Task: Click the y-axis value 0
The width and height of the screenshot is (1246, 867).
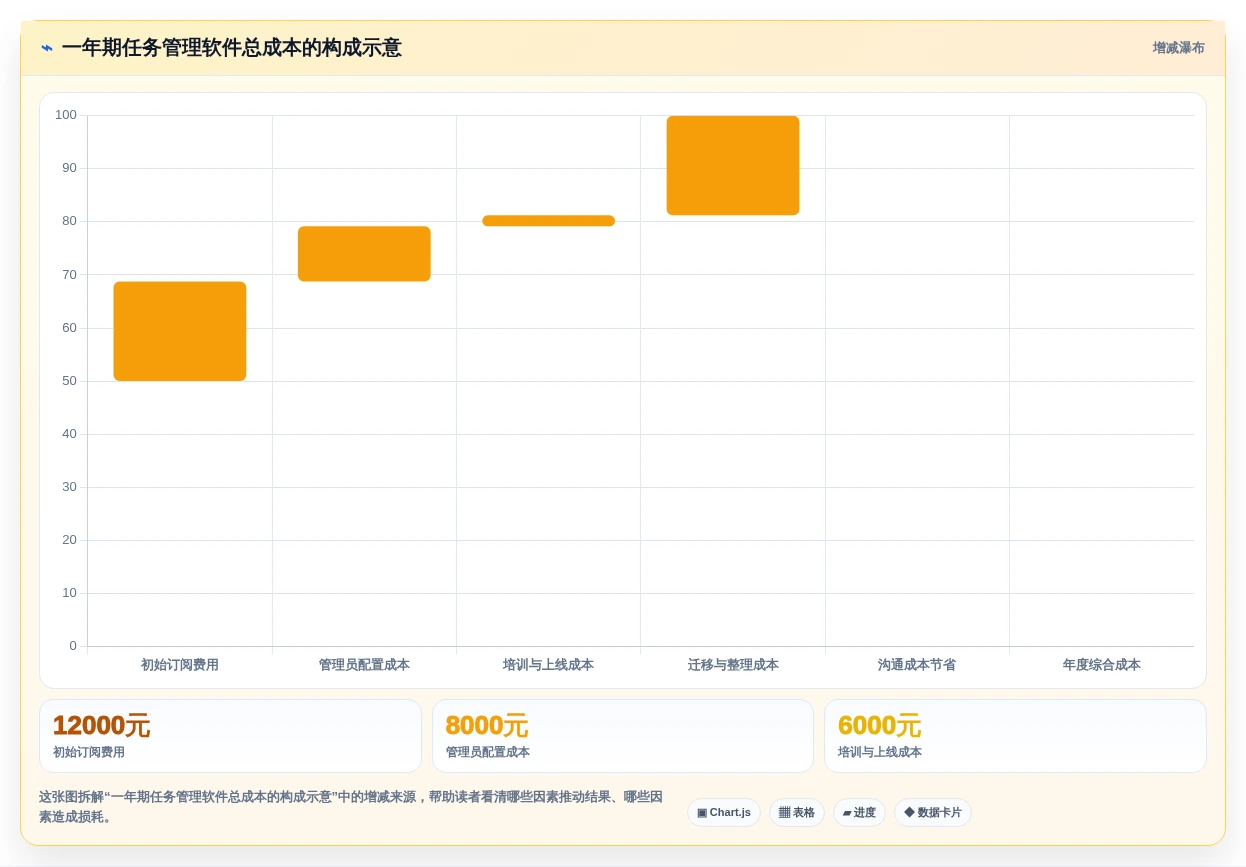Action: point(73,646)
